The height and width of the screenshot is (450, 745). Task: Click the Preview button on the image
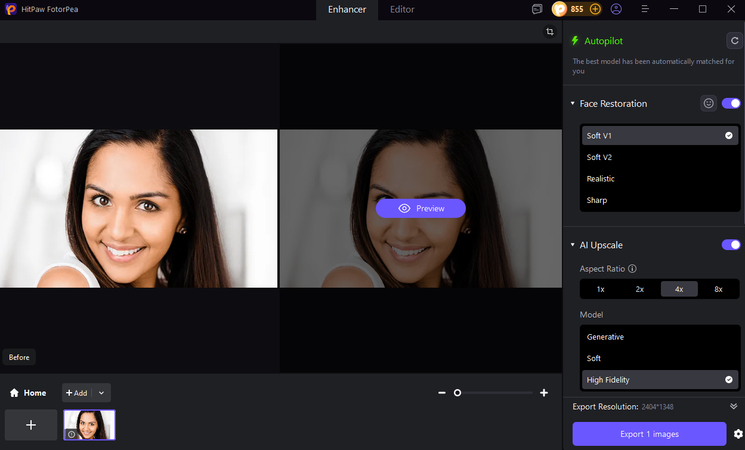click(420, 208)
